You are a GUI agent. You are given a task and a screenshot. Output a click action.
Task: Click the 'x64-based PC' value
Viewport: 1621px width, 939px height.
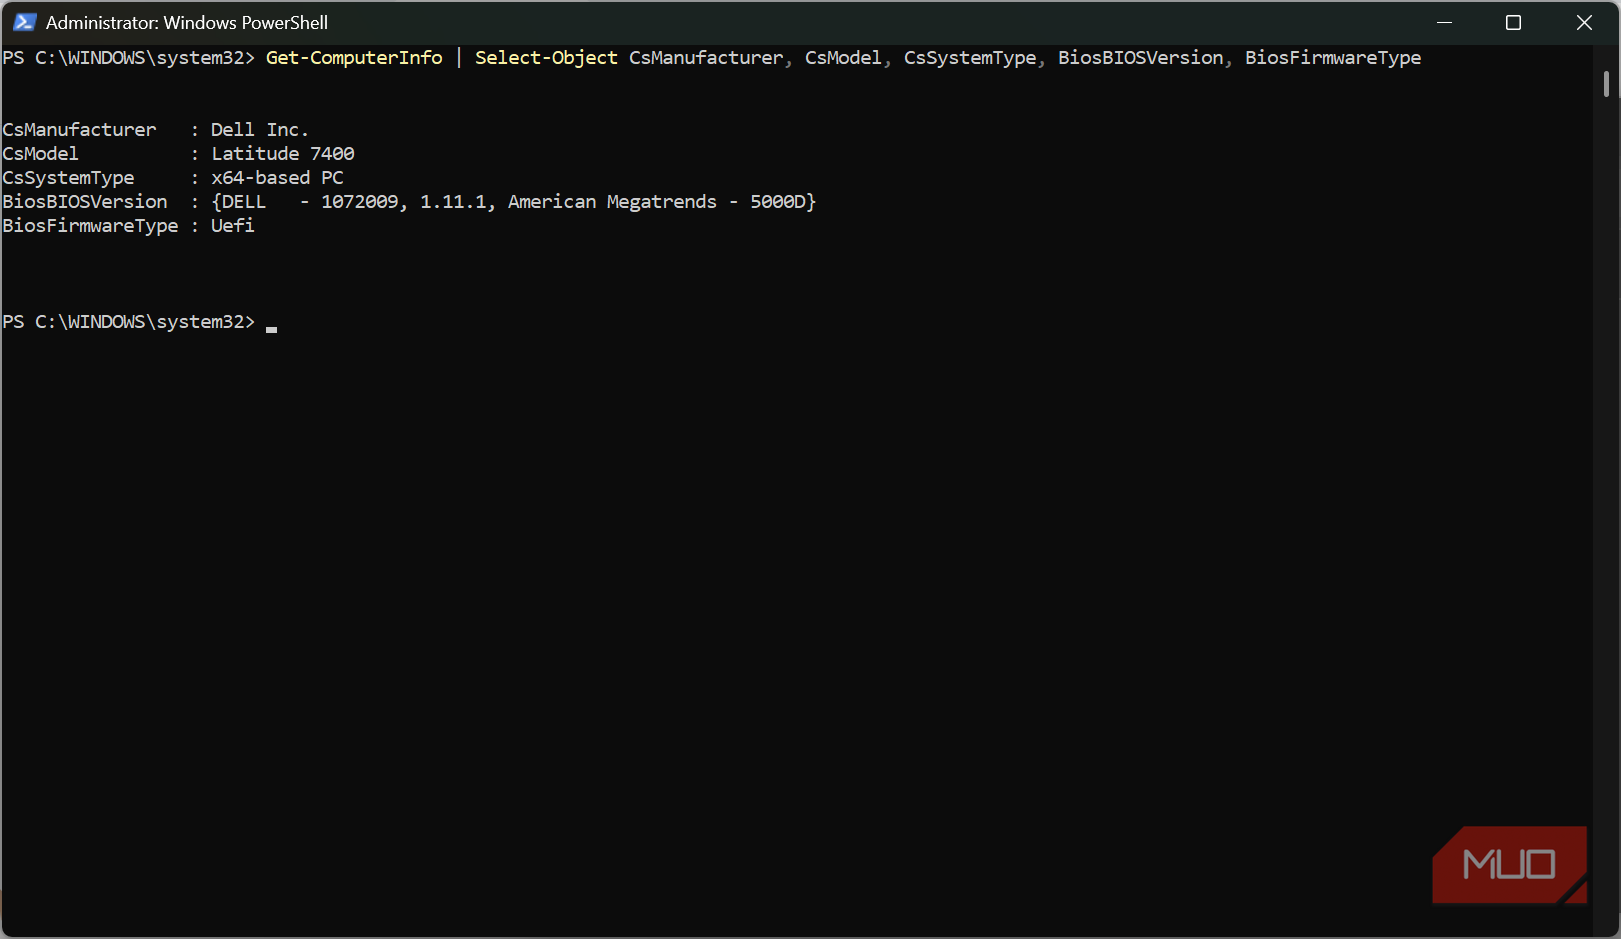(277, 178)
